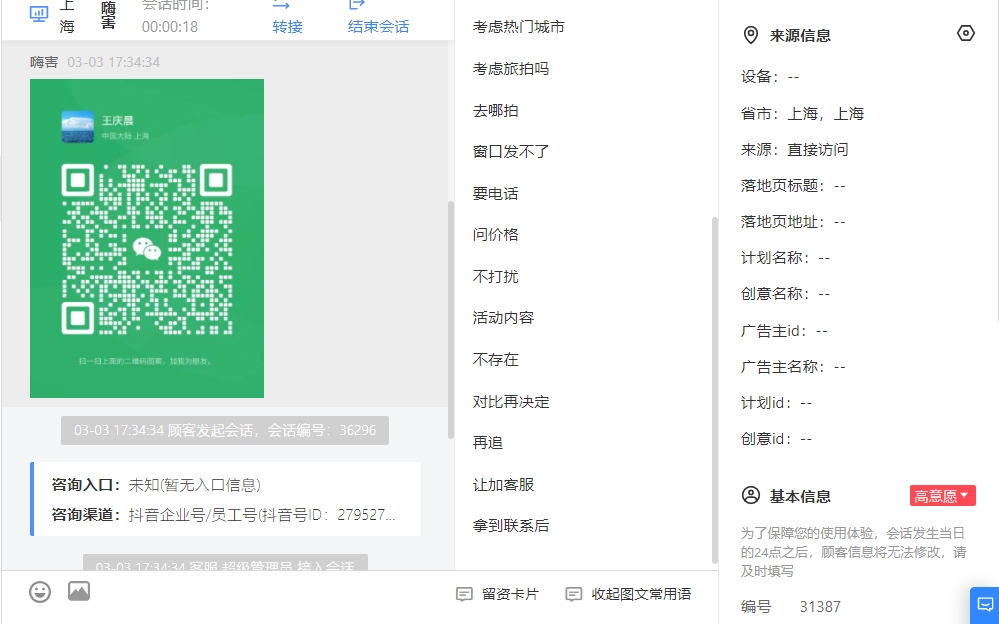Select quick phrase 问价格
Screen dimensions: 999x624
pos(496,235)
